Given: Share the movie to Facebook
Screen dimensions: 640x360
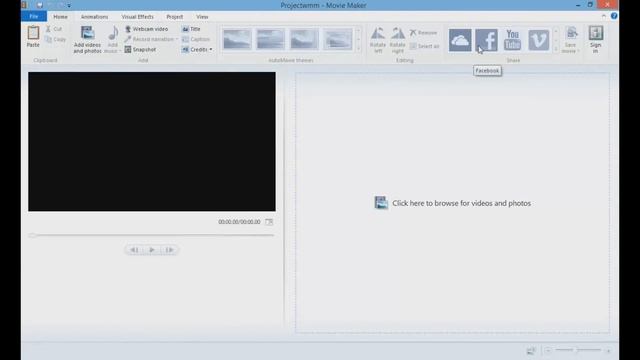Looking at the screenshot, I should pos(486,40).
